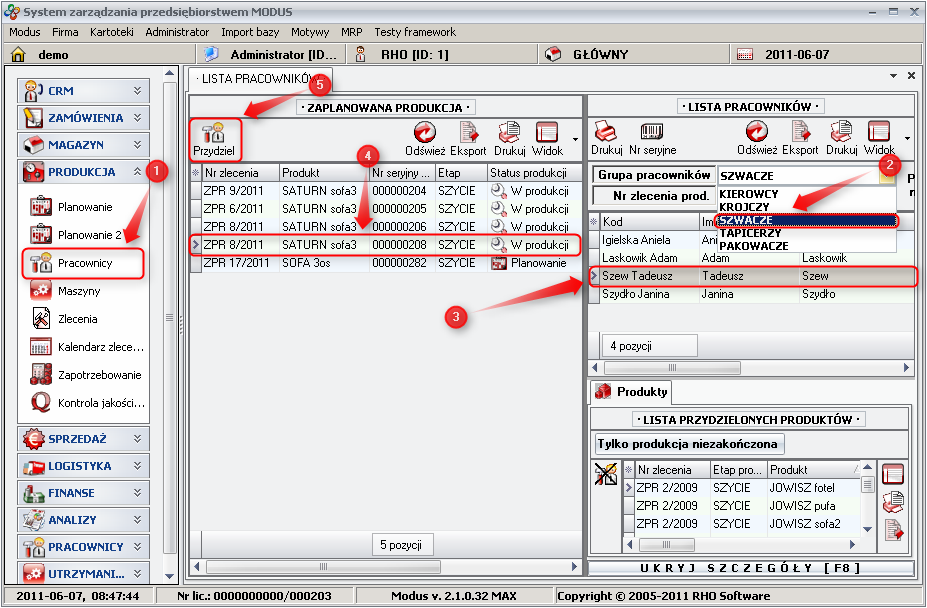The width and height of the screenshot is (927, 608).
Task: Expand the SPRZEDAŻ sidebar section
Action: (x=83, y=438)
